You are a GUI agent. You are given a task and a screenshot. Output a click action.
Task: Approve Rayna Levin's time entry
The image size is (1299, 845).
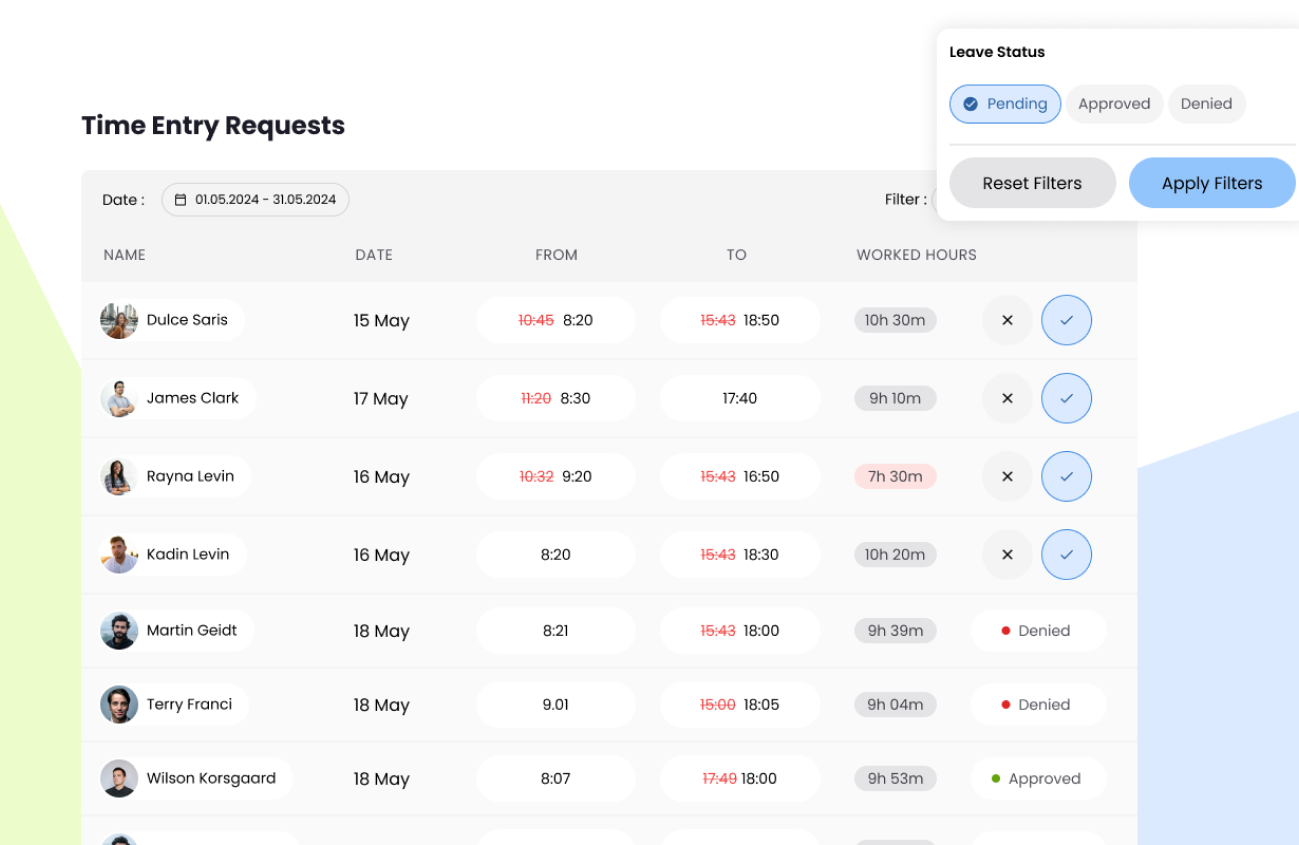[x=1066, y=476]
